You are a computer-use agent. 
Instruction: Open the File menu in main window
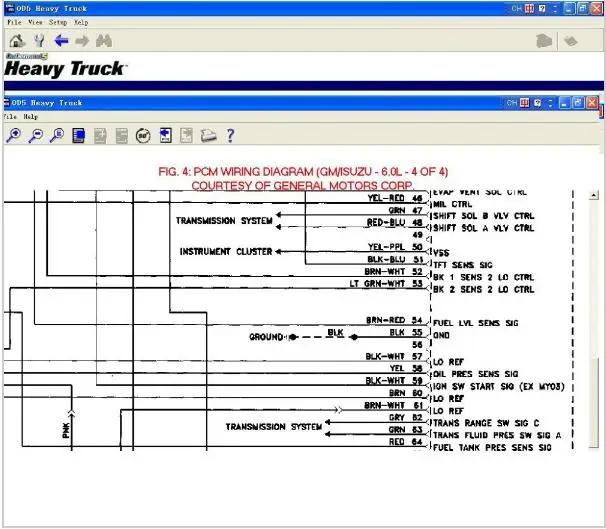(14, 22)
